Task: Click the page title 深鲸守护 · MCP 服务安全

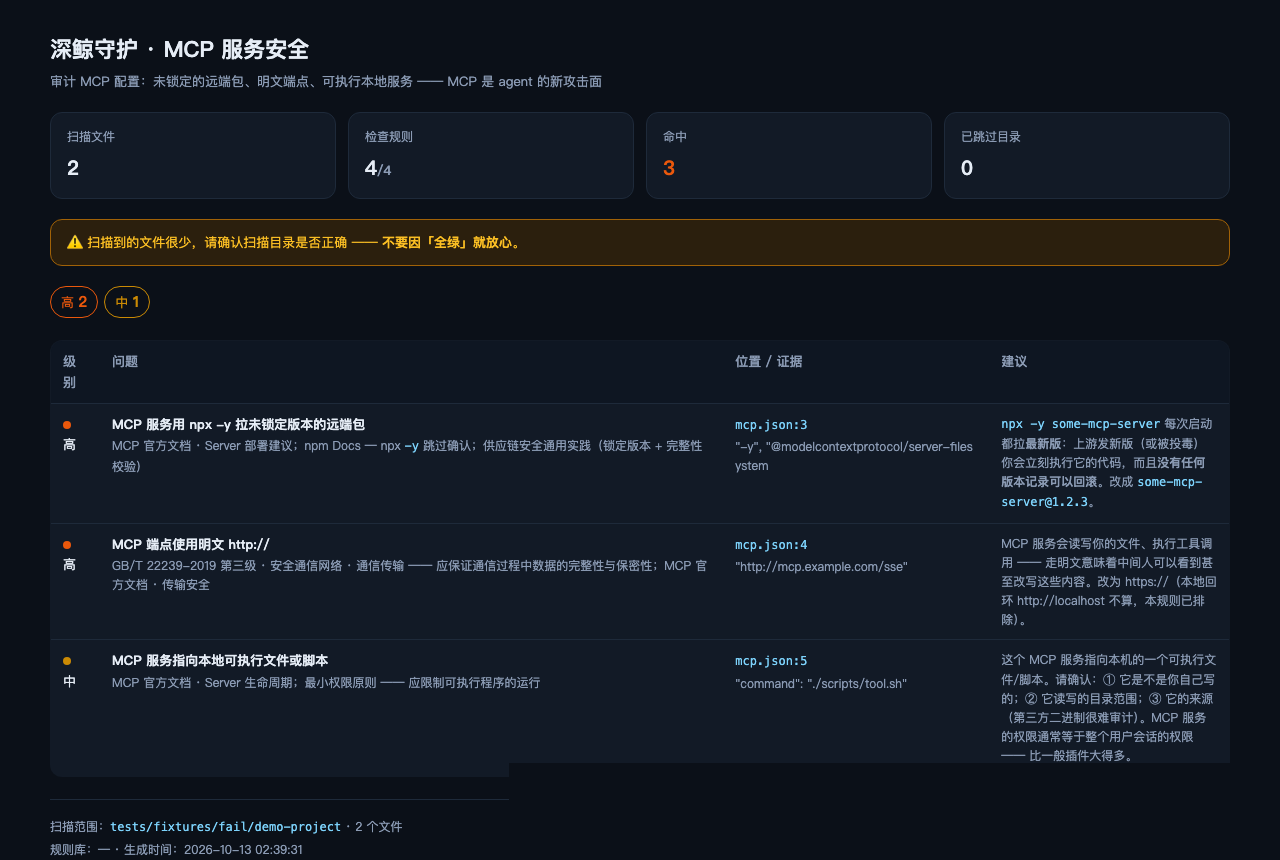Action: click(x=179, y=50)
